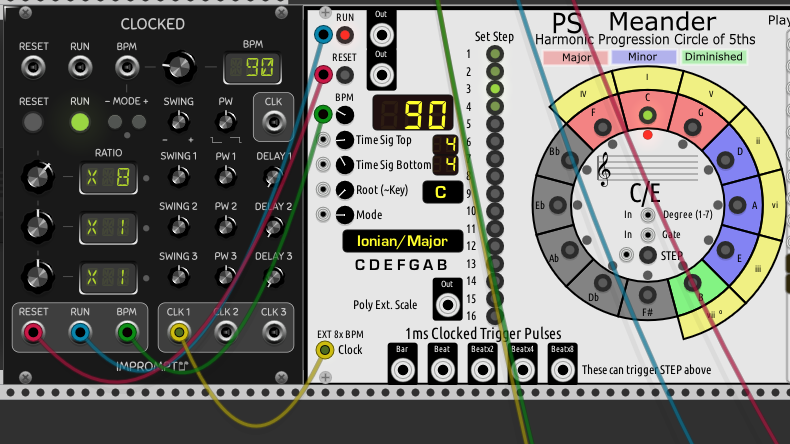Toggle the red RUN button on Meander
This screenshot has width=790, height=444.
click(345, 35)
